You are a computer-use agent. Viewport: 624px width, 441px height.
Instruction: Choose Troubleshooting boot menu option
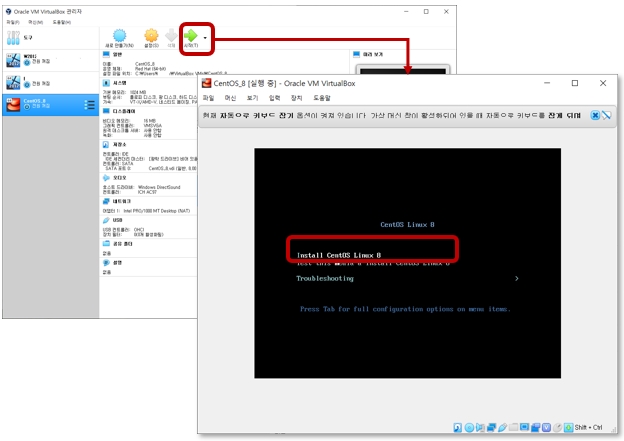(x=325, y=278)
